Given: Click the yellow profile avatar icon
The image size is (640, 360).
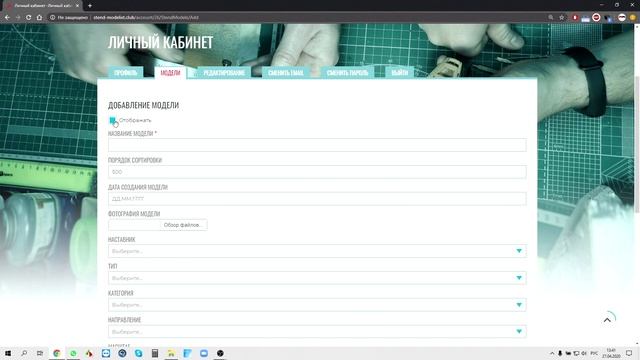Looking at the screenshot, I should [633, 18].
